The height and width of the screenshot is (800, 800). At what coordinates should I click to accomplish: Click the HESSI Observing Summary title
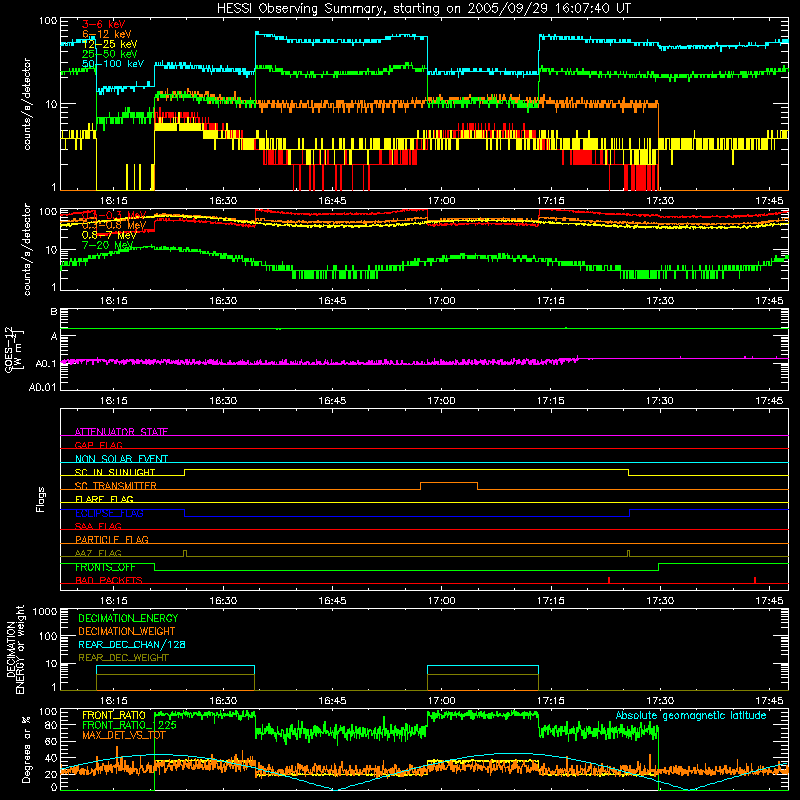coord(423,9)
